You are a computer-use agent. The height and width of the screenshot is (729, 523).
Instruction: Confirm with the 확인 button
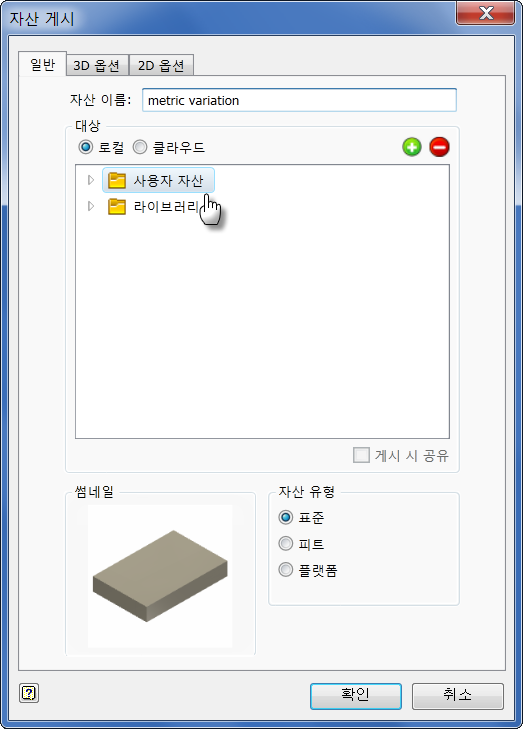pos(356,696)
